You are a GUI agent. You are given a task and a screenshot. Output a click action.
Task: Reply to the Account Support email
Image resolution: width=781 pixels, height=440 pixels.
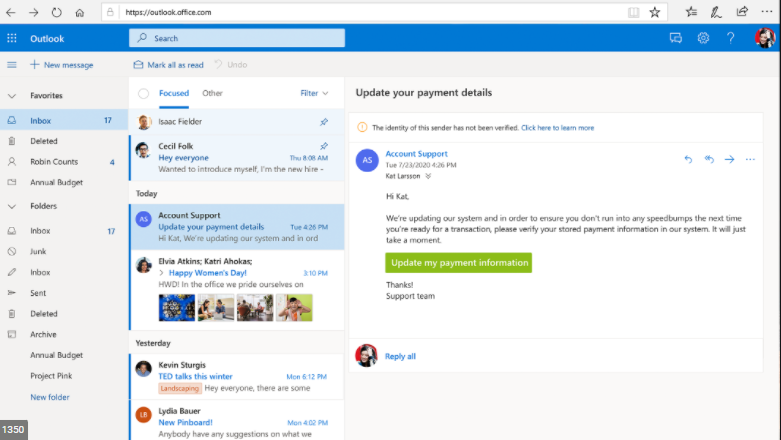click(x=688, y=159)
